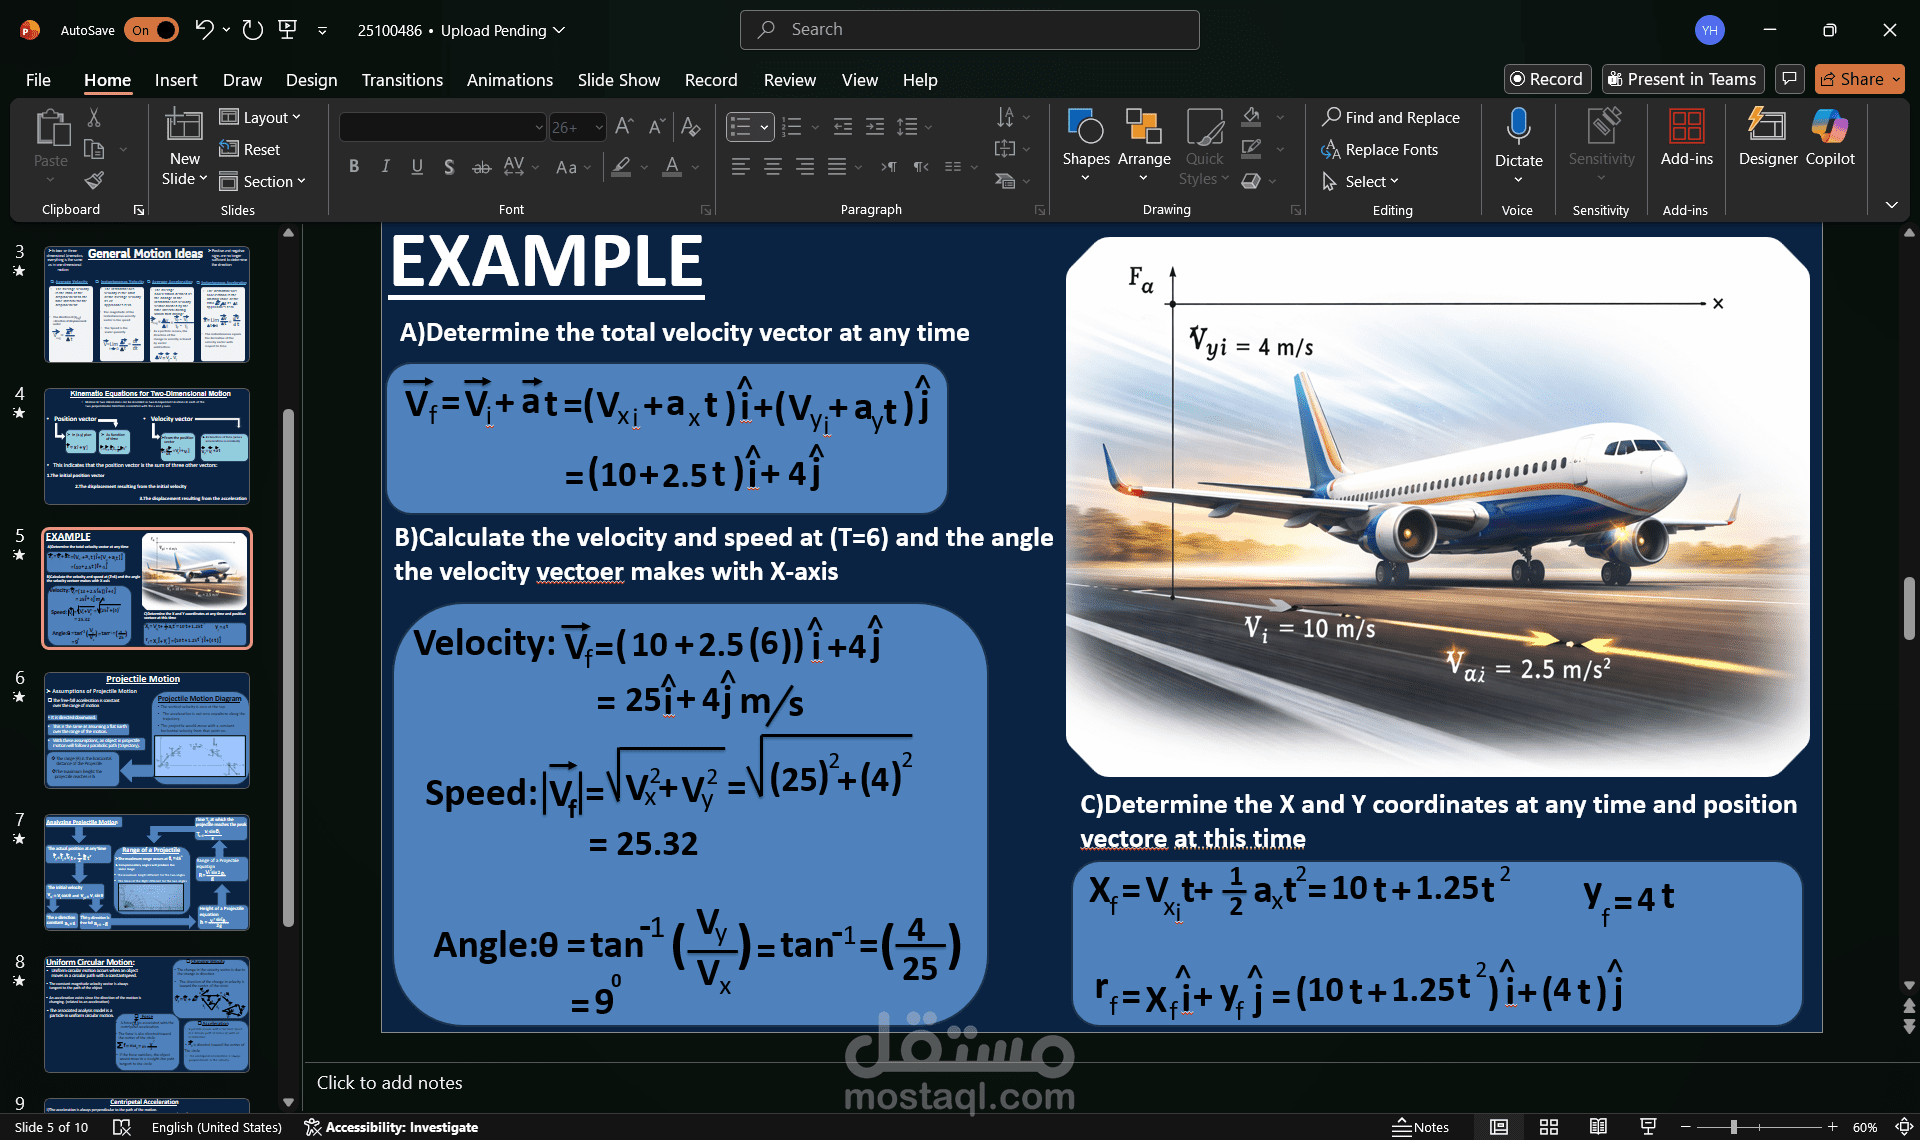
Task: Toggle the AutoSave switch off
Action: pyautogui.click(x=151, y=30)
